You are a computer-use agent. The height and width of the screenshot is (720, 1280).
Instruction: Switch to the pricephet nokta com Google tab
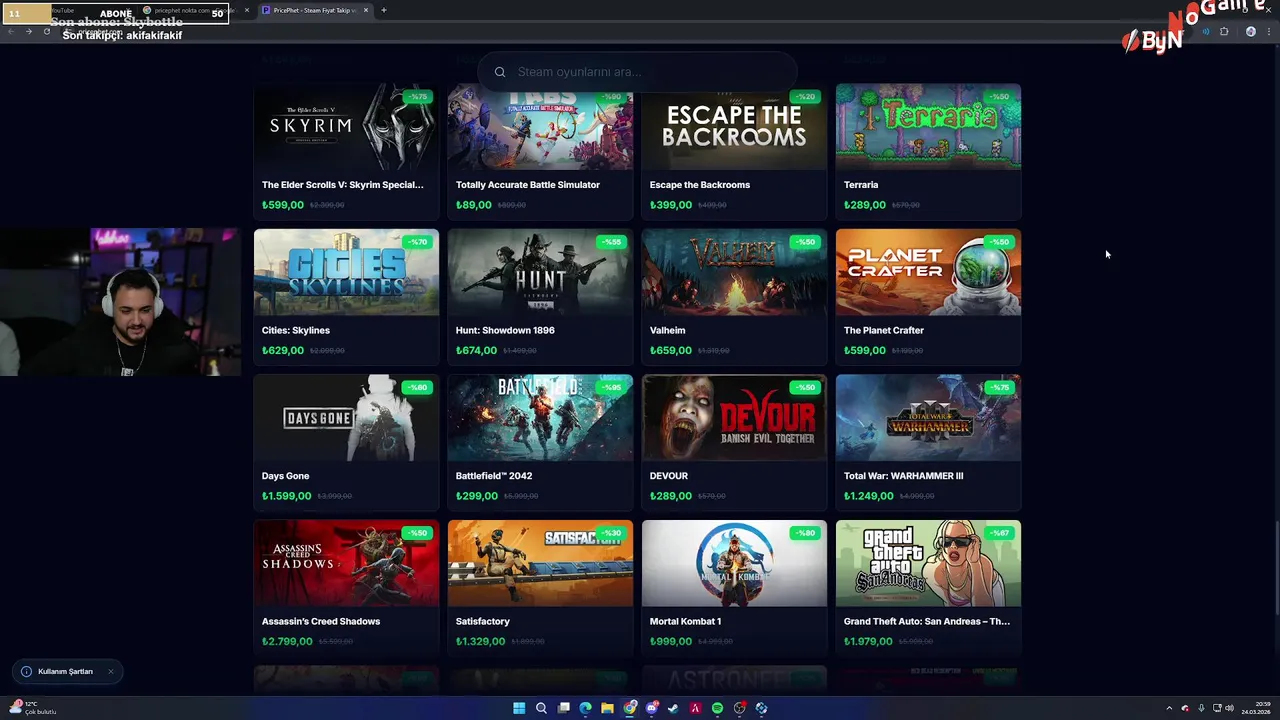[x=195, y=10]
